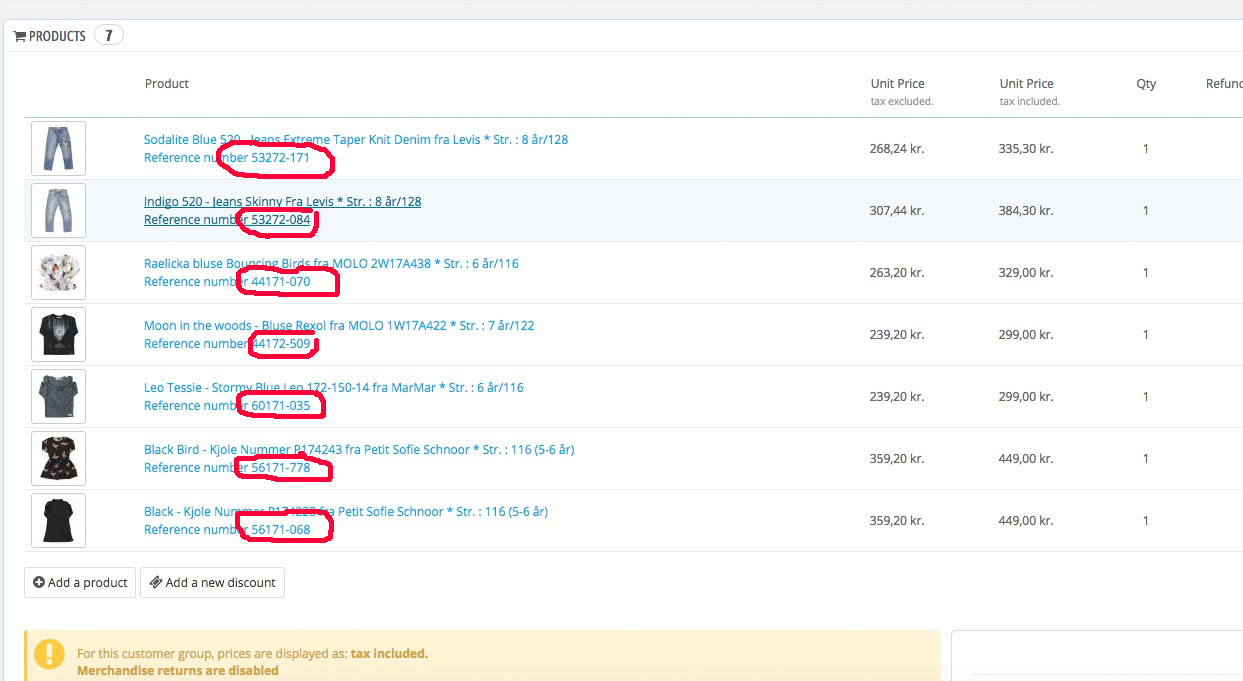Click the products count badge showing 7
Viewport: 1243px width, 681px height.
tap(109, 36)
